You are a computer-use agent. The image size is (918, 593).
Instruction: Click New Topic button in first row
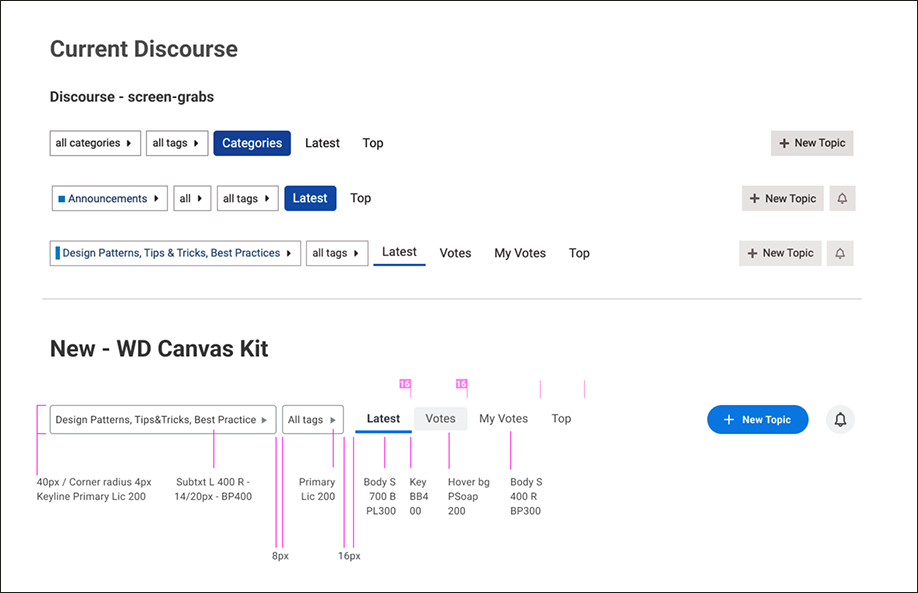pyautogui.click(x=811, y=143)
